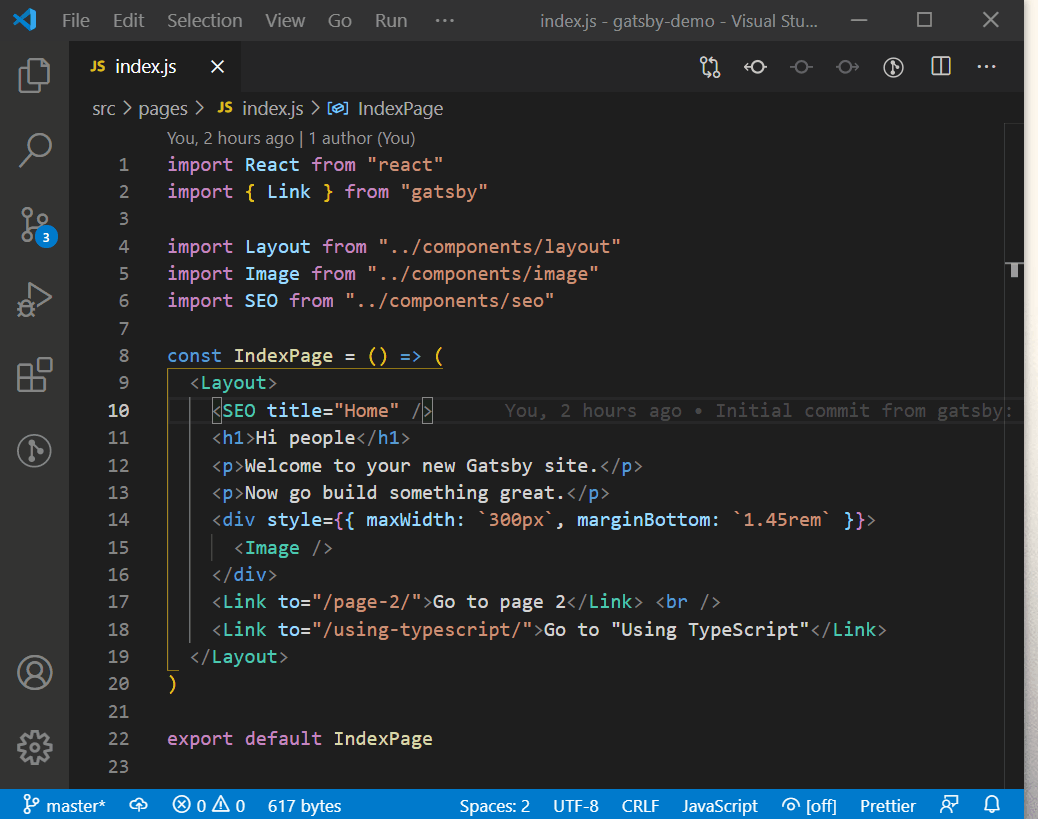Open the Accounts icon in activity bar
The image size is (1038, 819).
[34, 672]
